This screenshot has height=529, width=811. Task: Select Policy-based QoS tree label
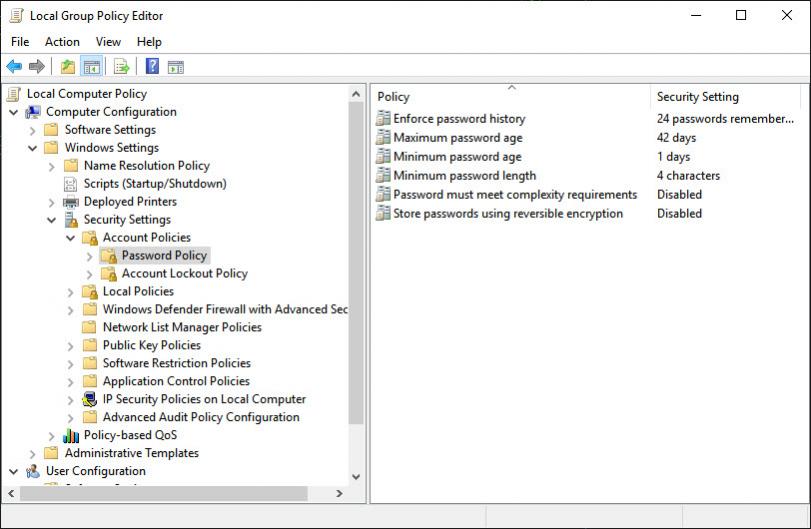[x=130, y=435]
